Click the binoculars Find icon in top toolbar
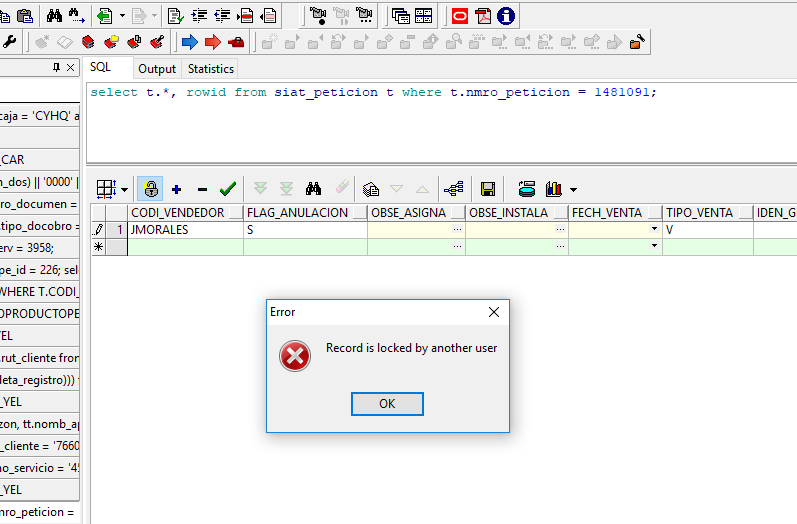The height and width of the screenshot is (524, 797). tap(54, 15)
